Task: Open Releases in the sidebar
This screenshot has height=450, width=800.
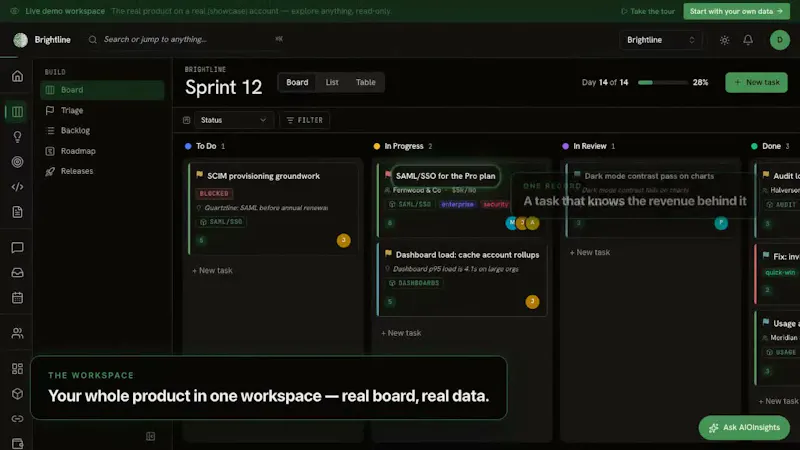Action: coord(102,171)
